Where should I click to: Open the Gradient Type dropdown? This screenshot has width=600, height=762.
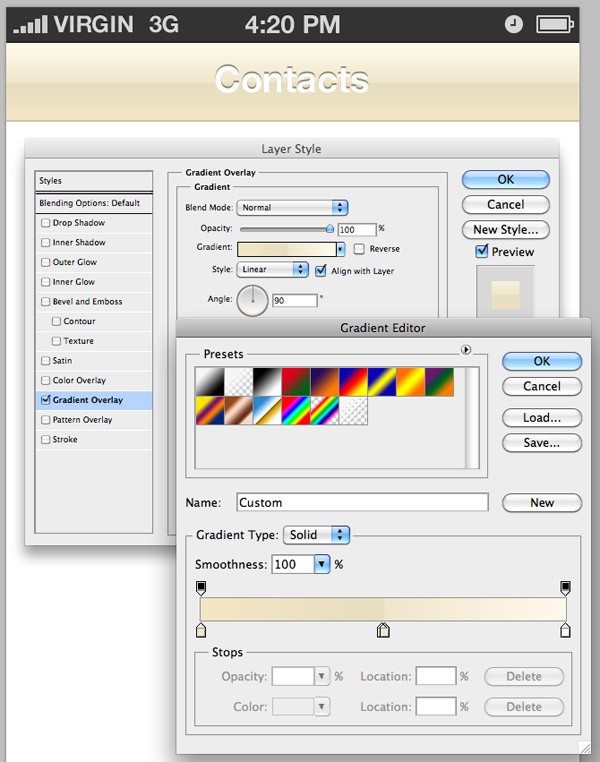coord(316,535)
